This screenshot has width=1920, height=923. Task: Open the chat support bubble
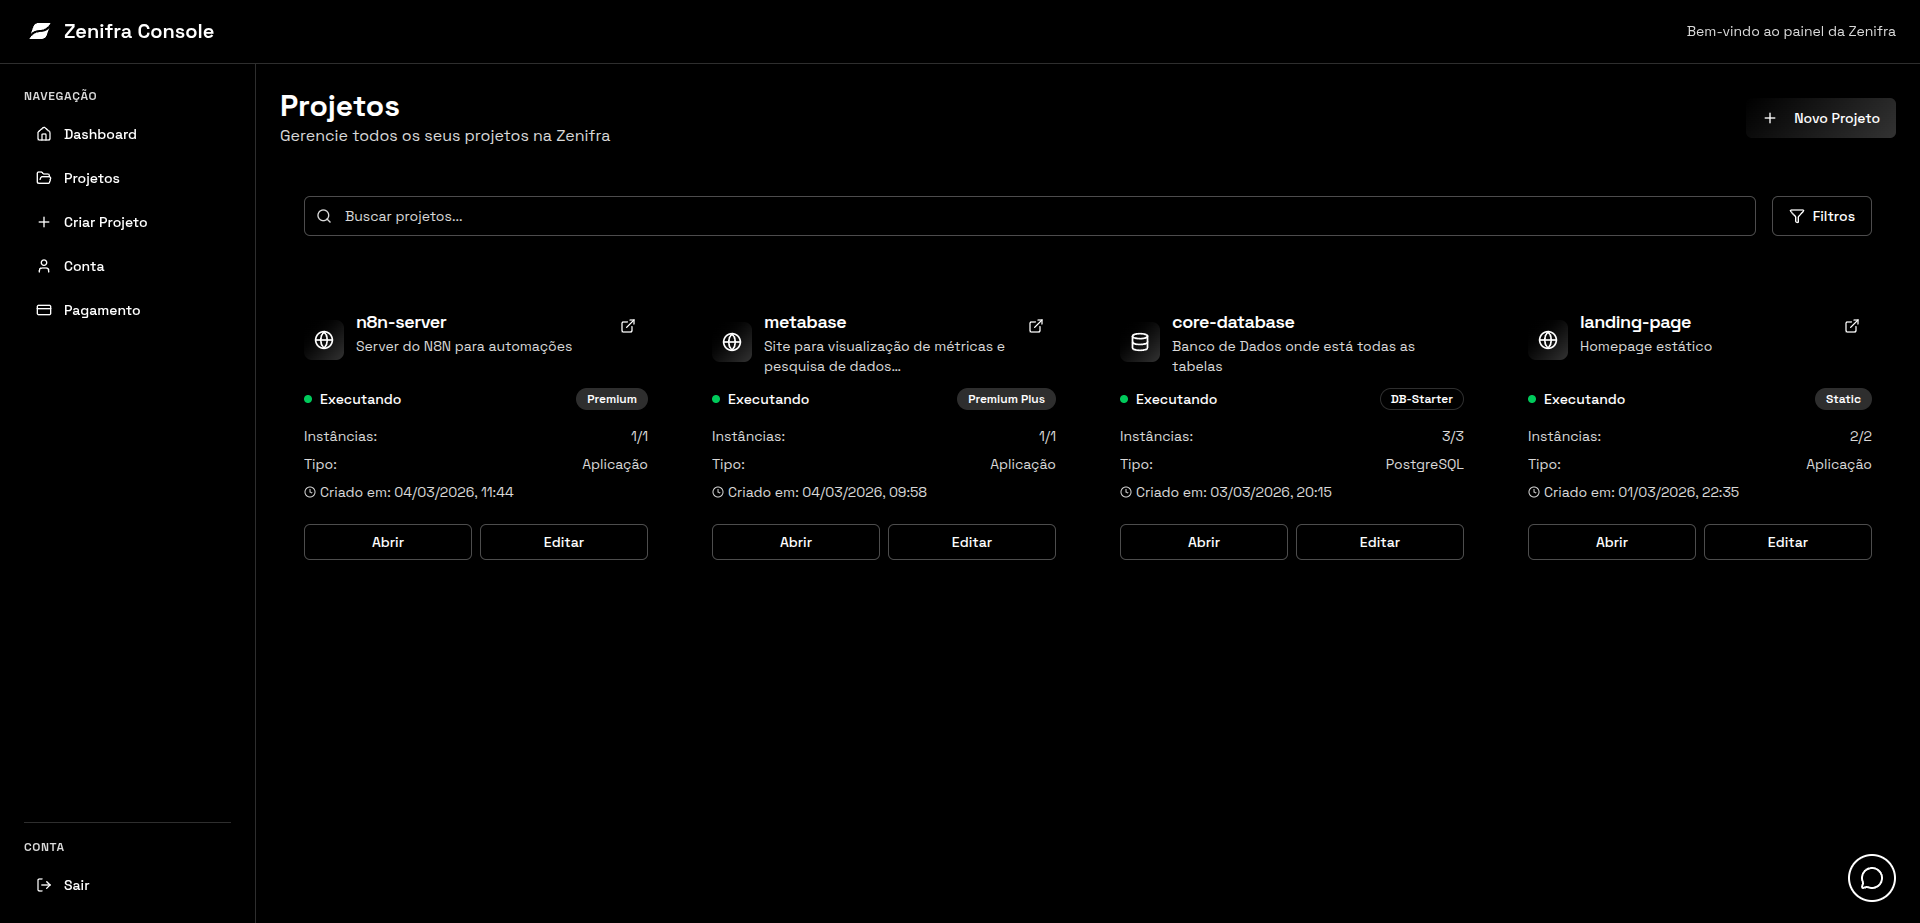[1873, 877]
